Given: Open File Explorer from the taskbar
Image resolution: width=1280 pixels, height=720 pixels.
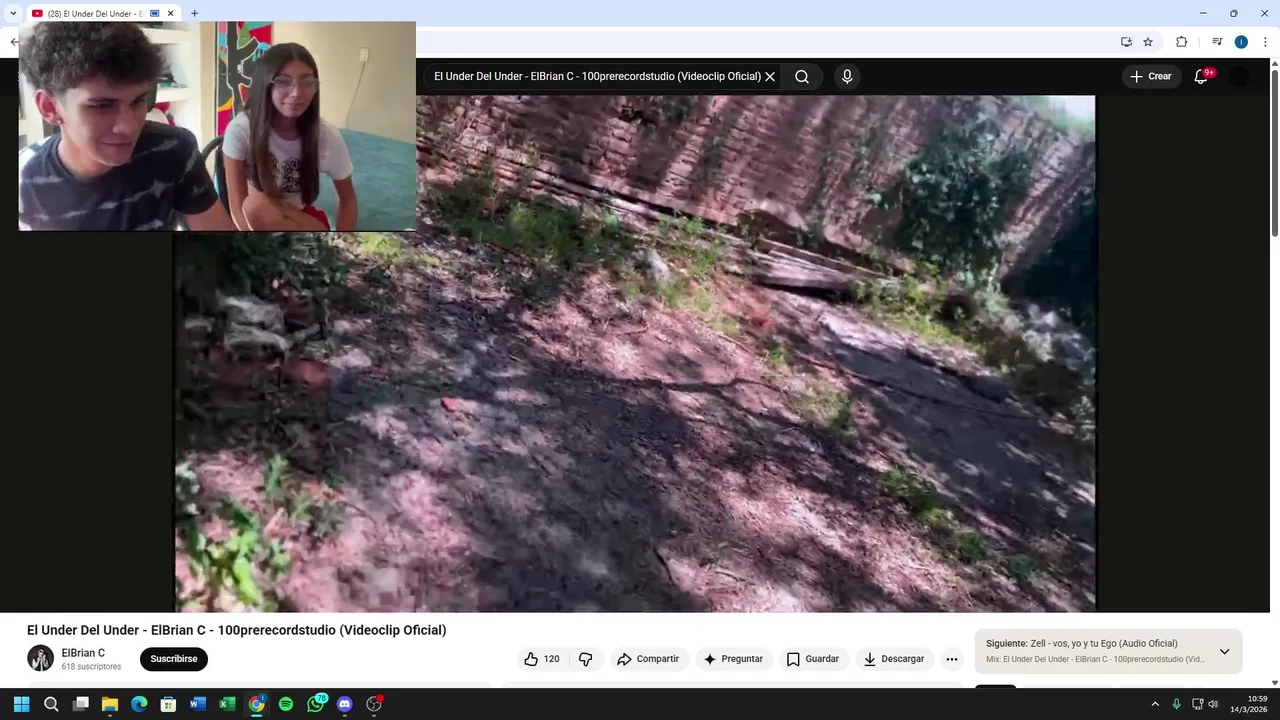Looking at the screenshot, I should coord(110,704).
